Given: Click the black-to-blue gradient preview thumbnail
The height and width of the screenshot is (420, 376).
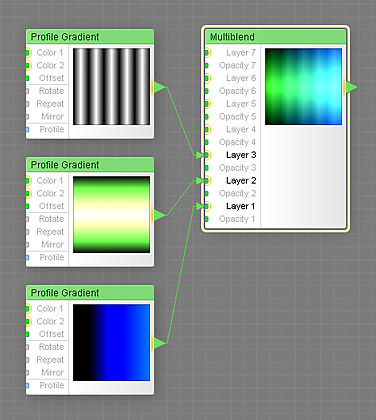Looking at the screenshot, I should [x=111, y=343].
